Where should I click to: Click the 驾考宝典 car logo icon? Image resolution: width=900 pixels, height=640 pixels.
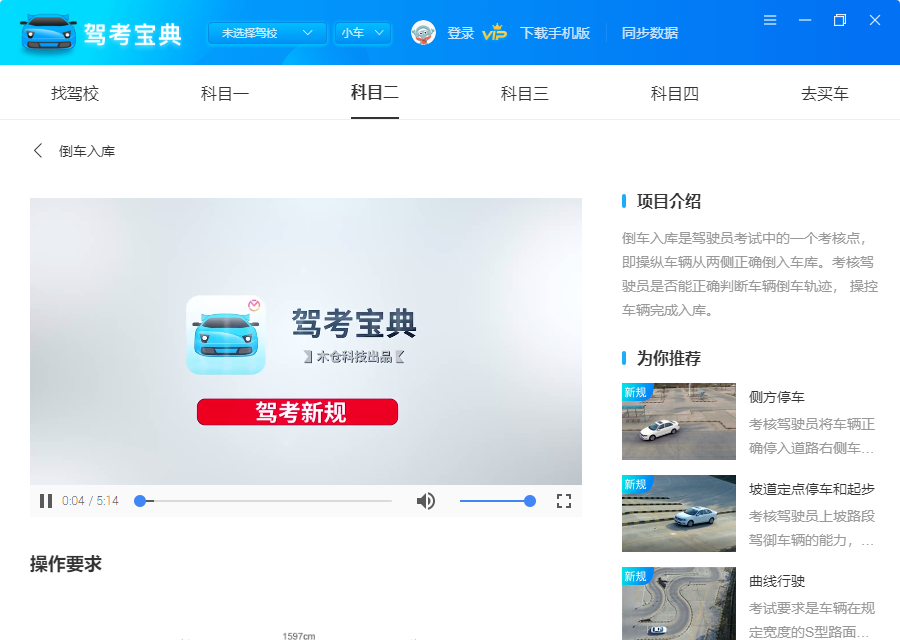coord(48,32)
